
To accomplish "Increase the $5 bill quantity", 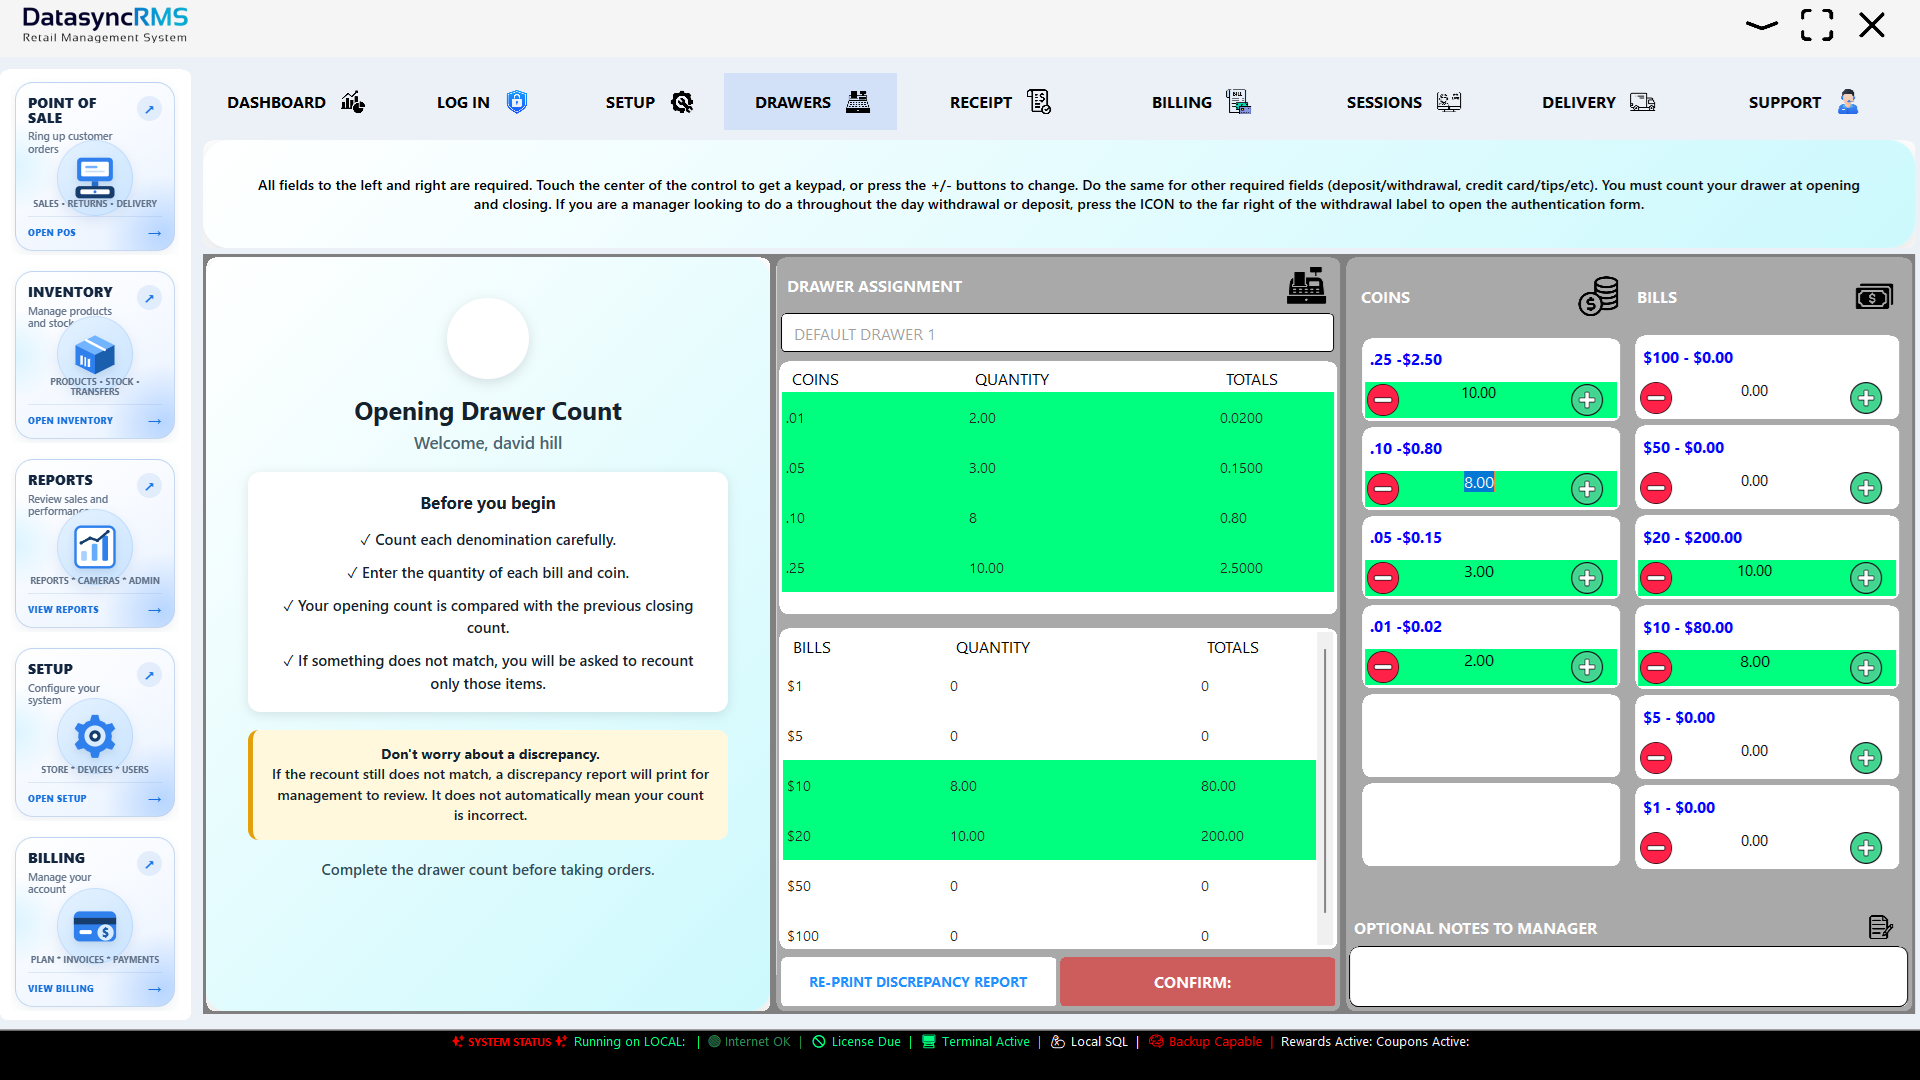I will 1866,758.
